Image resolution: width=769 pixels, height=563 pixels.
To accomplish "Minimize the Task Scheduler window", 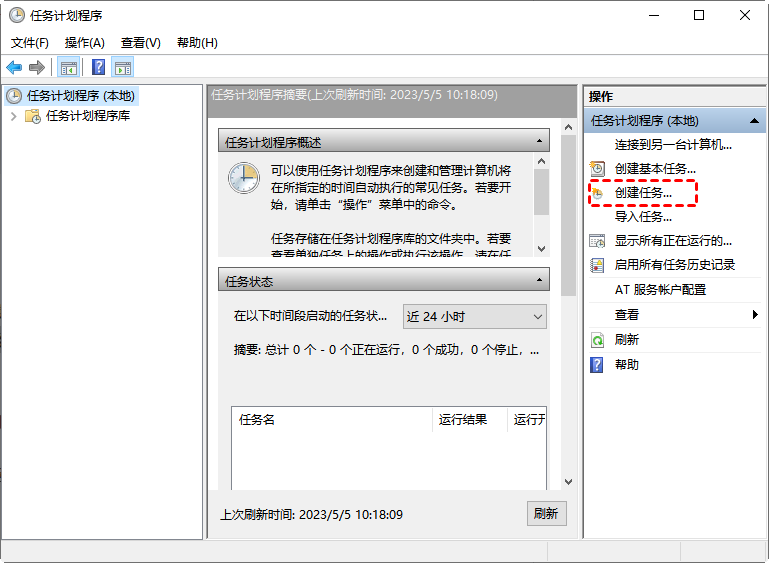I will (654, 15).
